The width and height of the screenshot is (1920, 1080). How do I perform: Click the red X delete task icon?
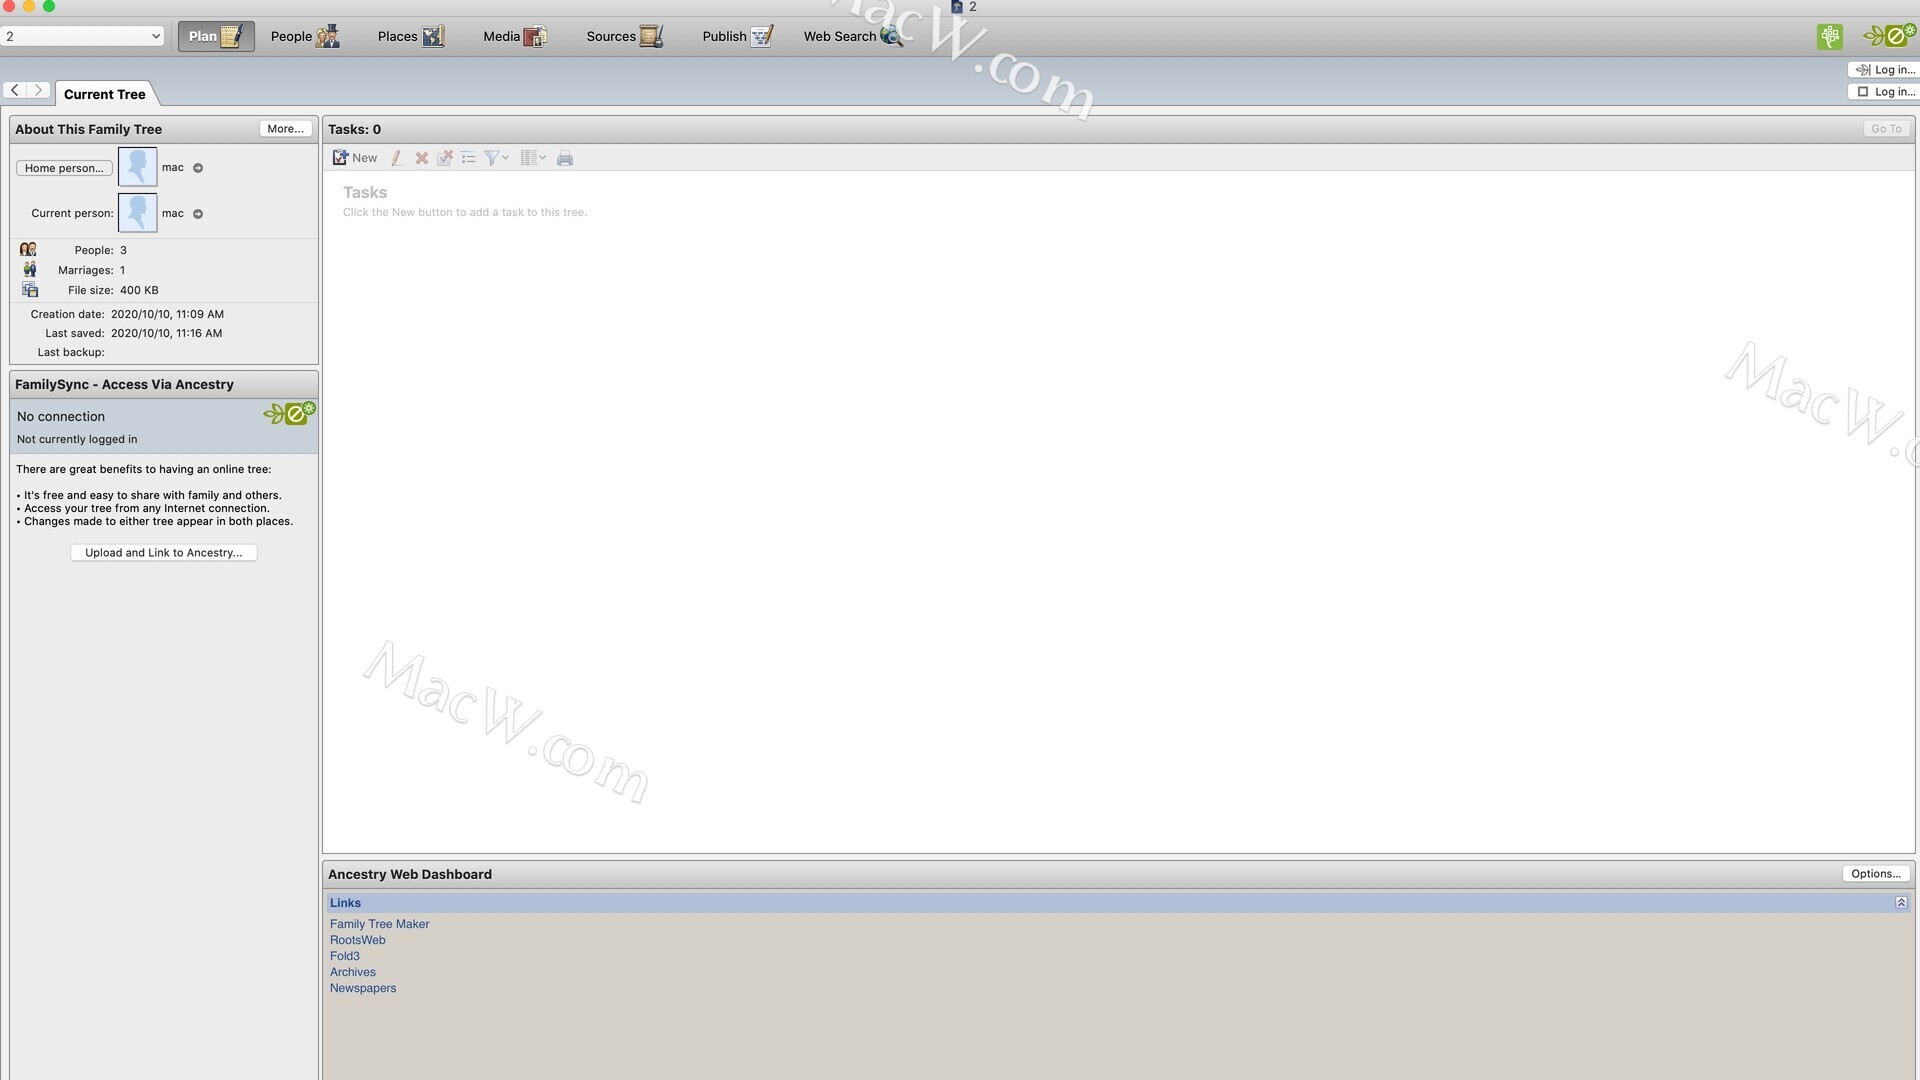click(x=422, y=158)
